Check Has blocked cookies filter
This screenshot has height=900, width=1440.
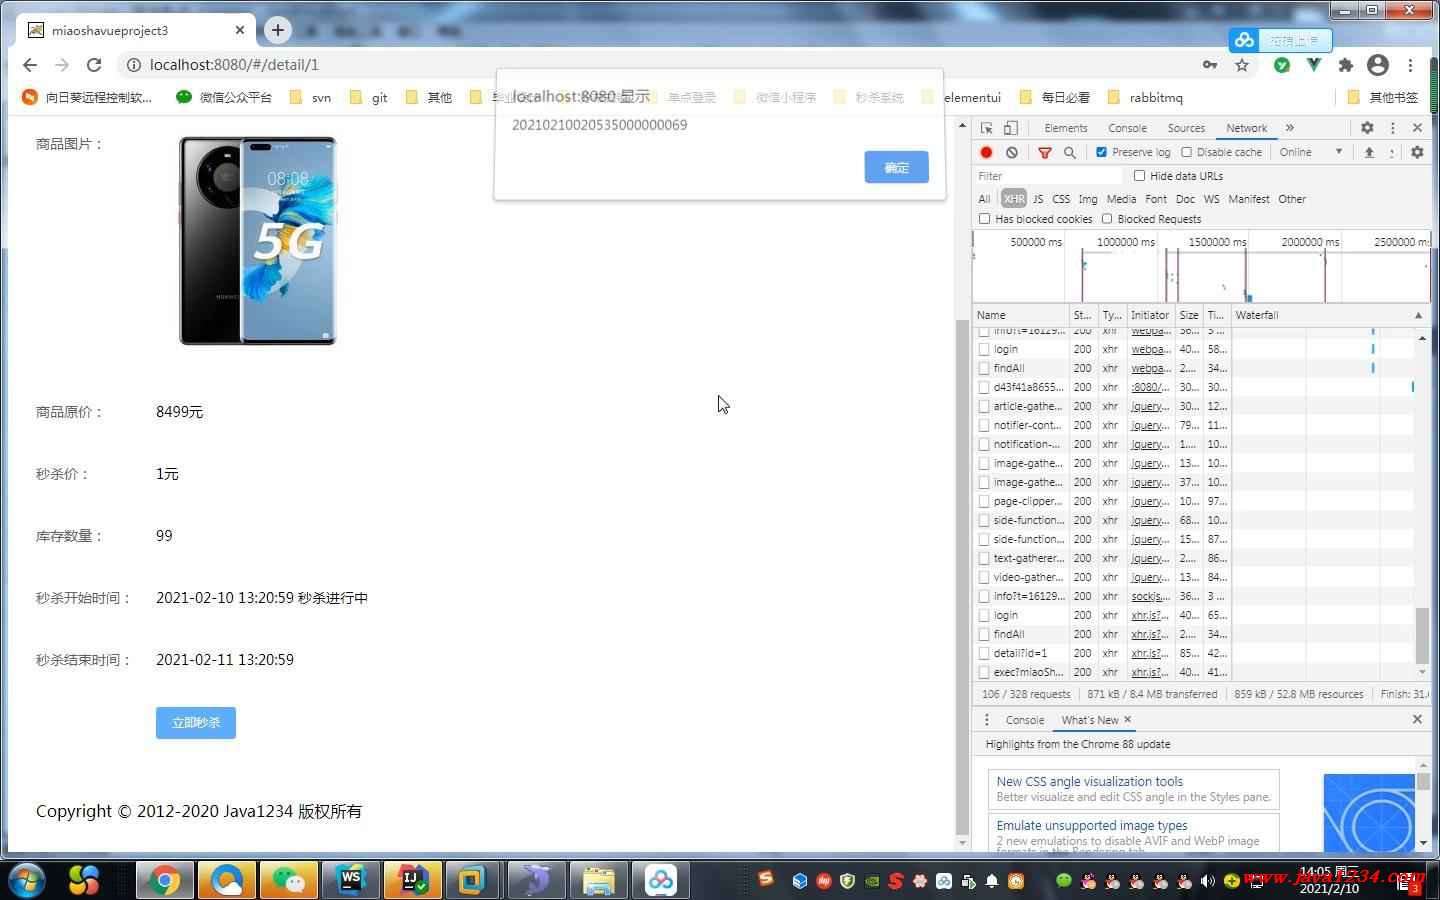984,219
